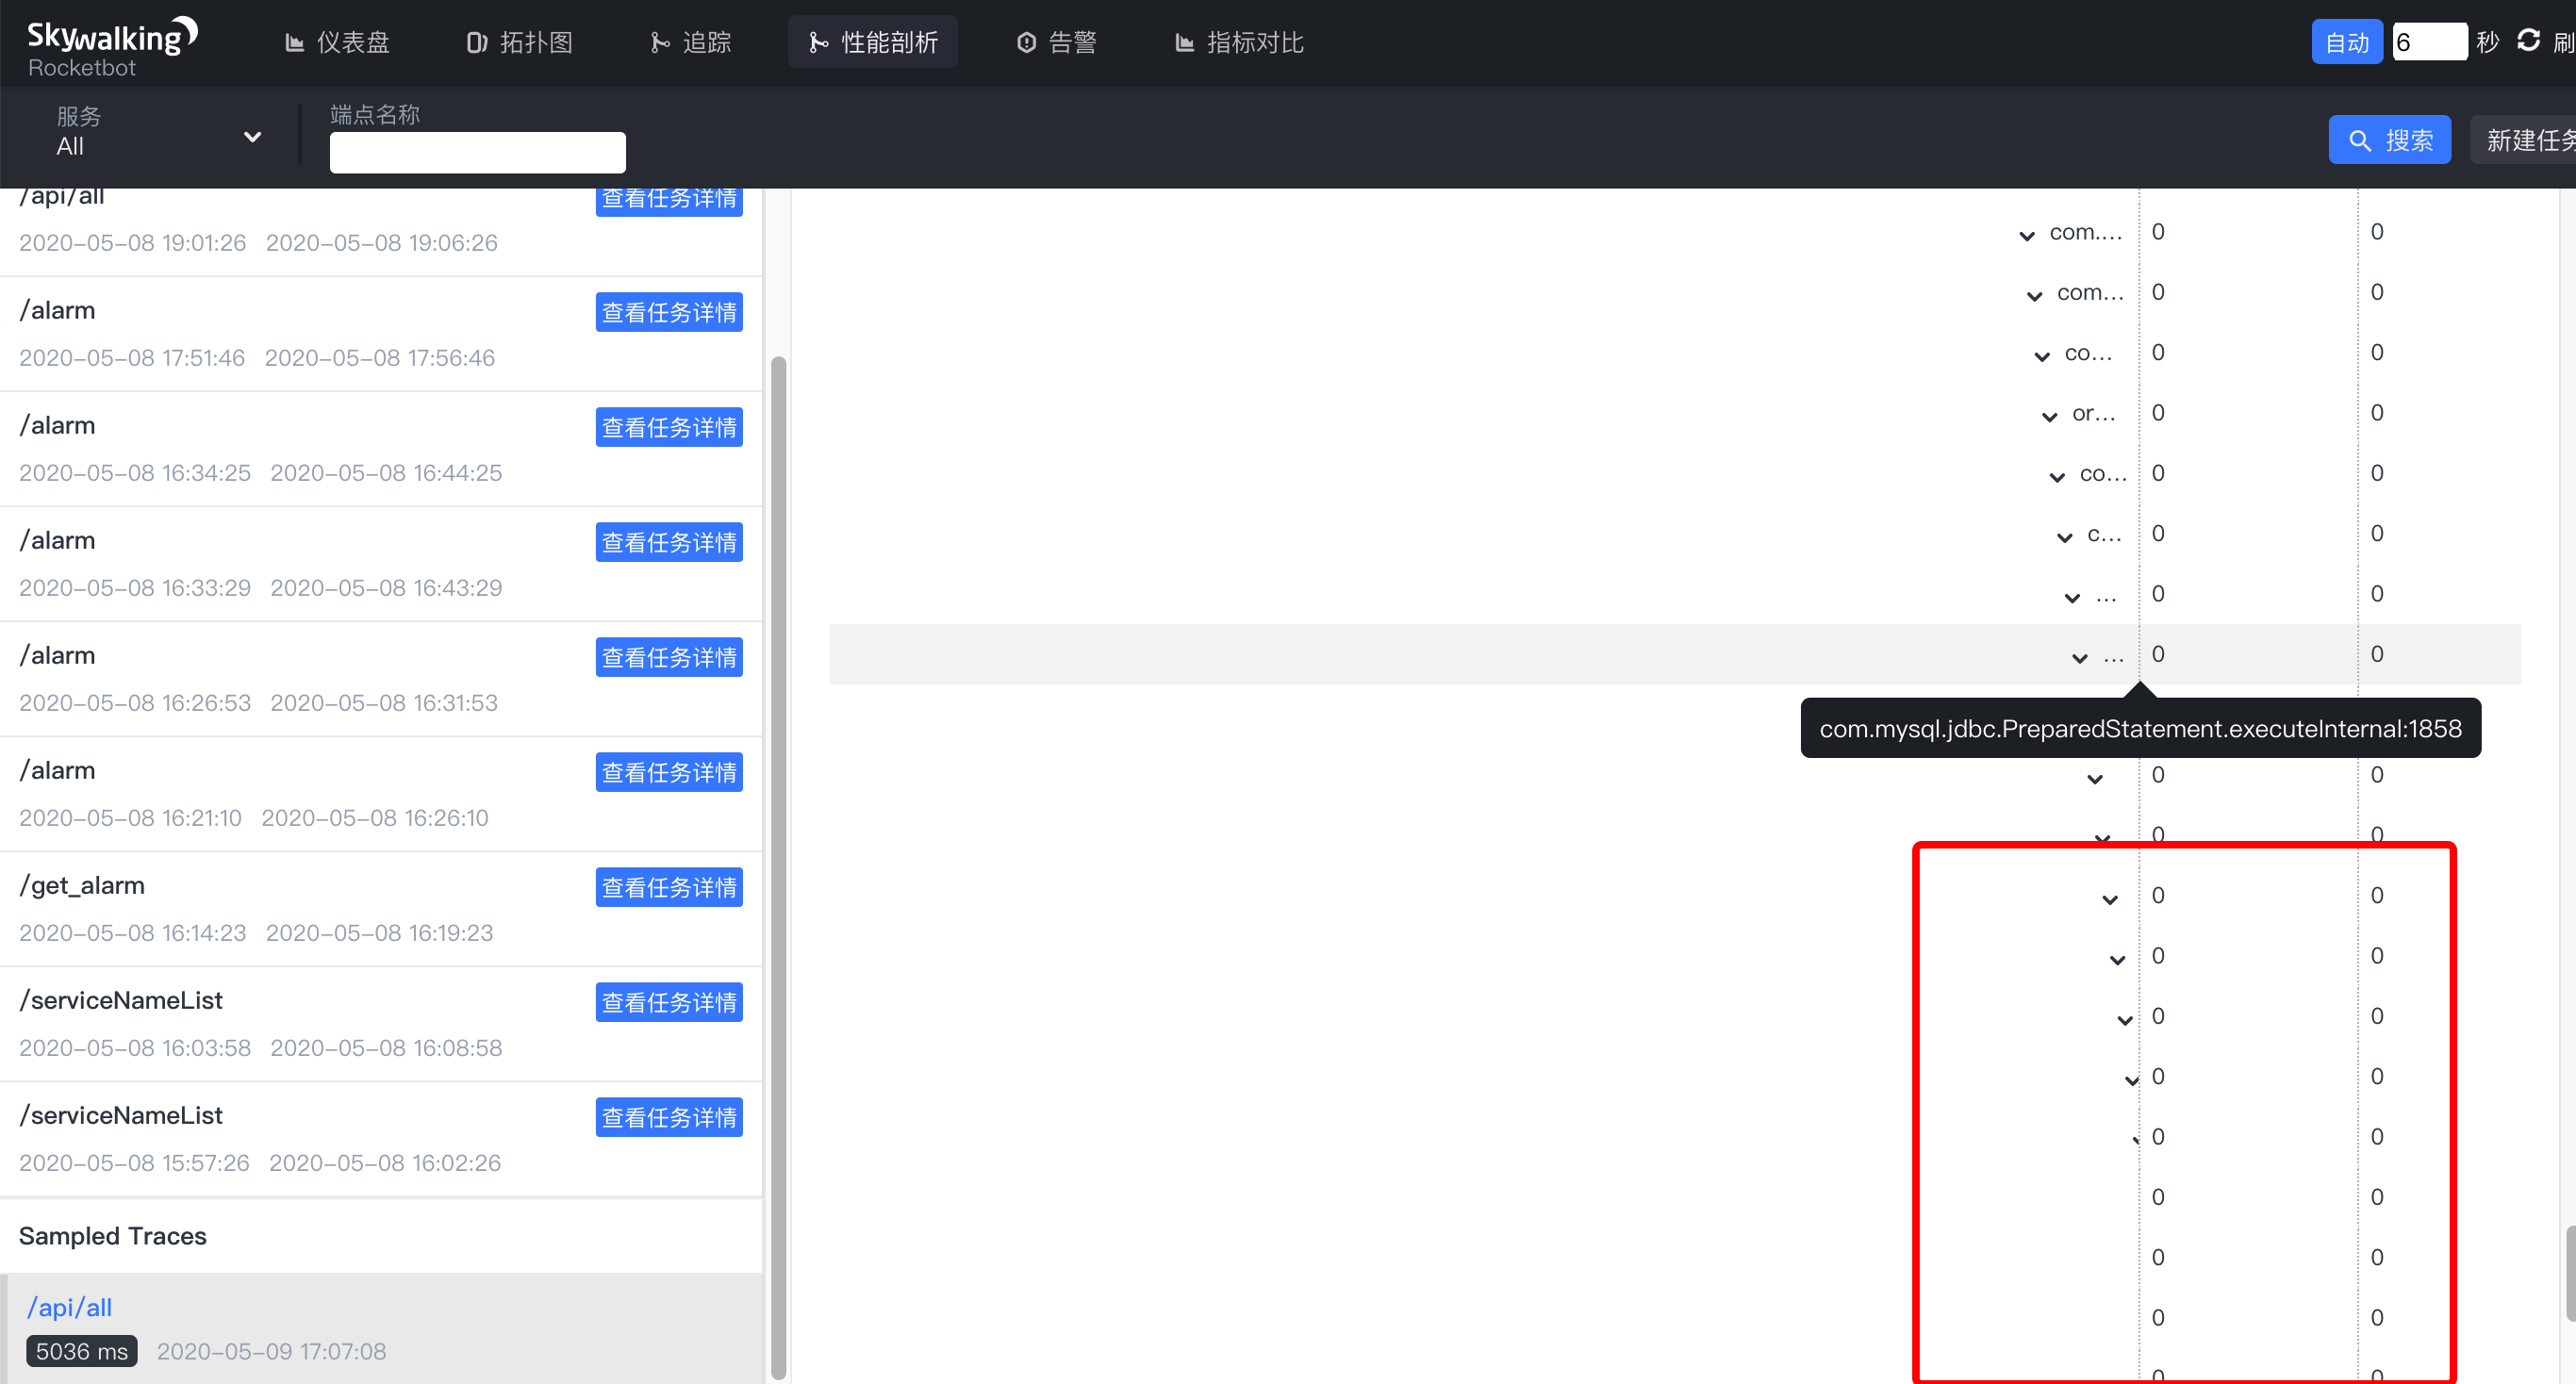2576x1384 pixels.
Task: Open the 指标对比 metrics comparison tab
Action: click(1240, 42)
